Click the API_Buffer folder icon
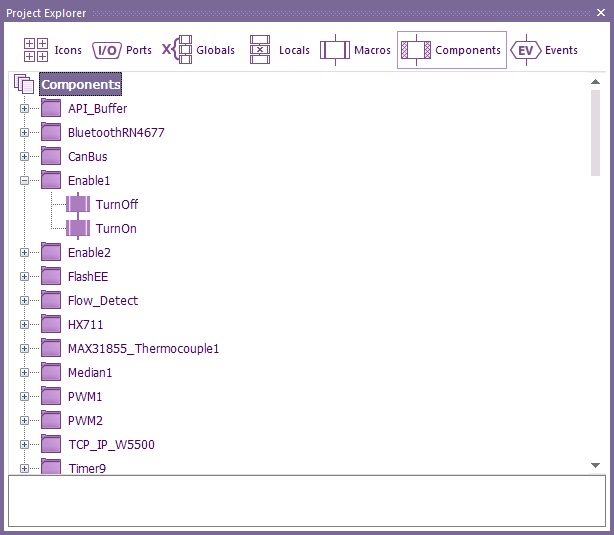Screen dimensions: 614x535 [51, 108]
